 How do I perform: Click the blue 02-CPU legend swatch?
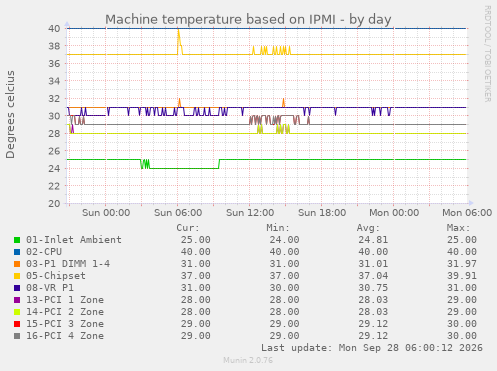[x=17, y=252]
